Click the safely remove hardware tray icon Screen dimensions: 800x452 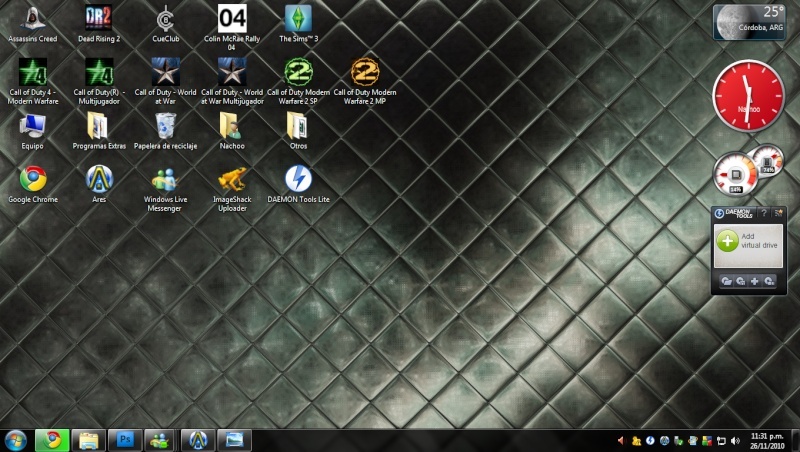[678, 440]
